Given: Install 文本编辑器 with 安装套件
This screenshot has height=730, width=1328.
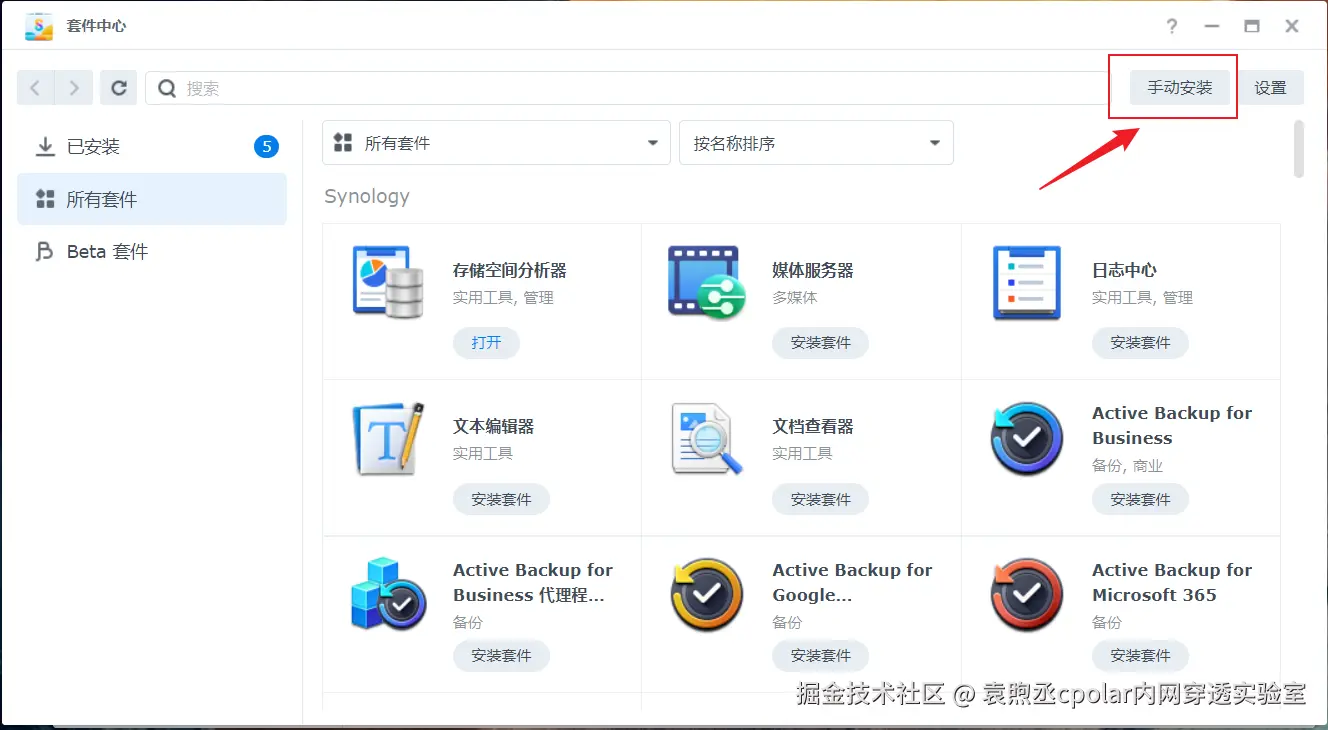Looking at the screenshot, I should coord(501,499).
